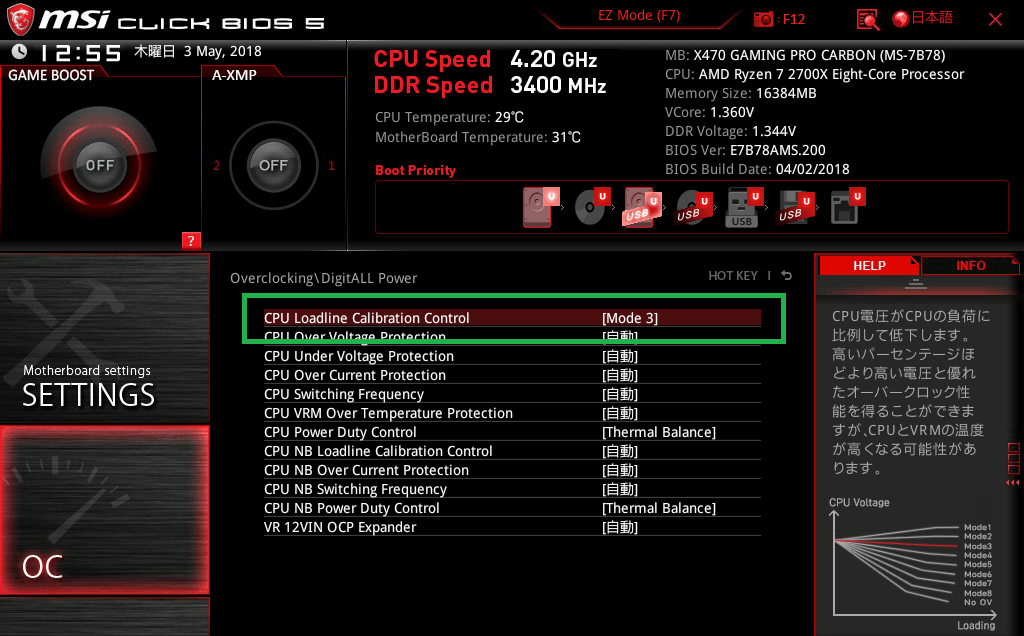
Task: Select A-XMP profile 2
Action: coord(216,166)
